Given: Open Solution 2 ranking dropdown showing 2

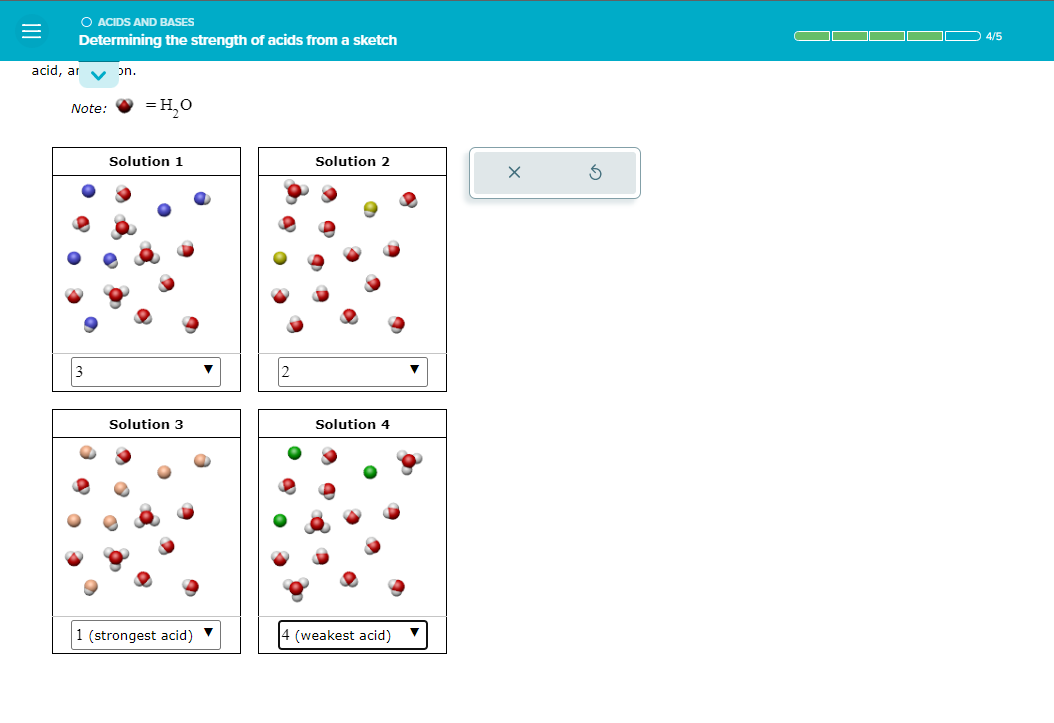Looking at the screenshot, I should pyautogui.click(x=352, y=372).
